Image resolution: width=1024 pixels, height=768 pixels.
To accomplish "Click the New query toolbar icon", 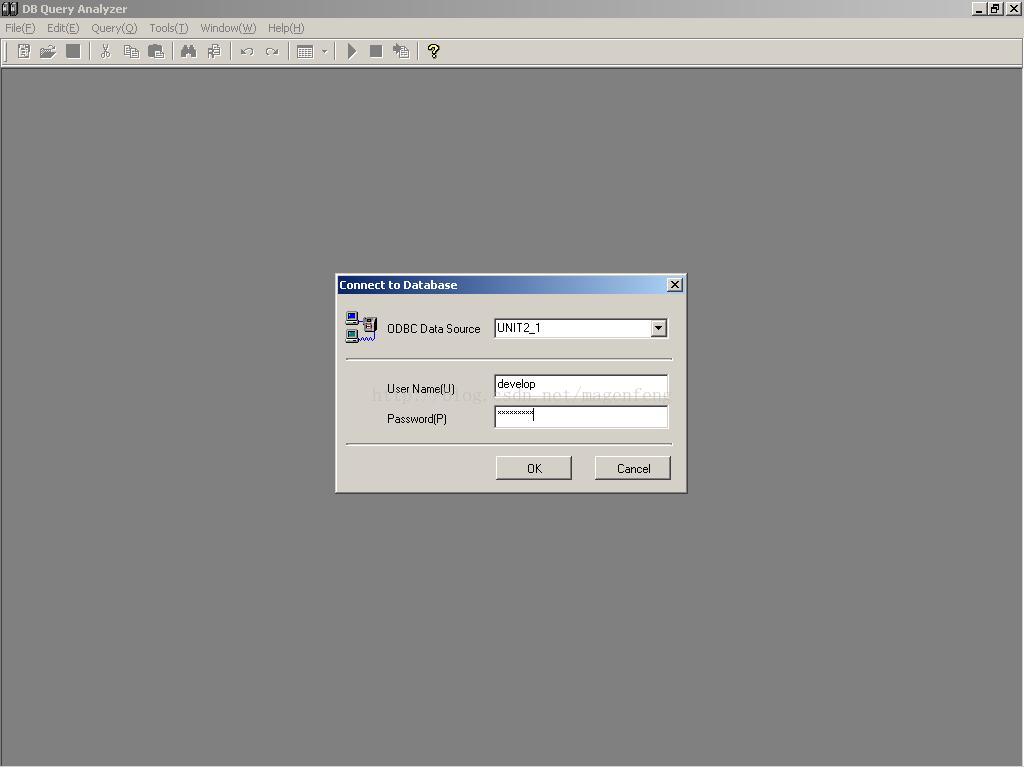I will 24,51.
